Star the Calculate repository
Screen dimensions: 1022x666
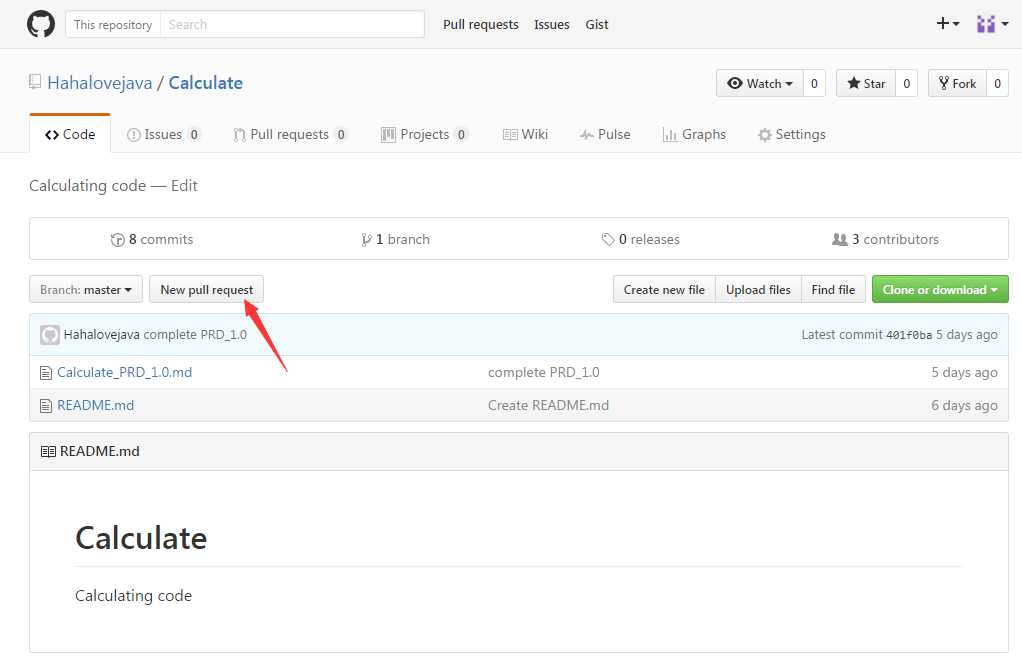[866, 83]
